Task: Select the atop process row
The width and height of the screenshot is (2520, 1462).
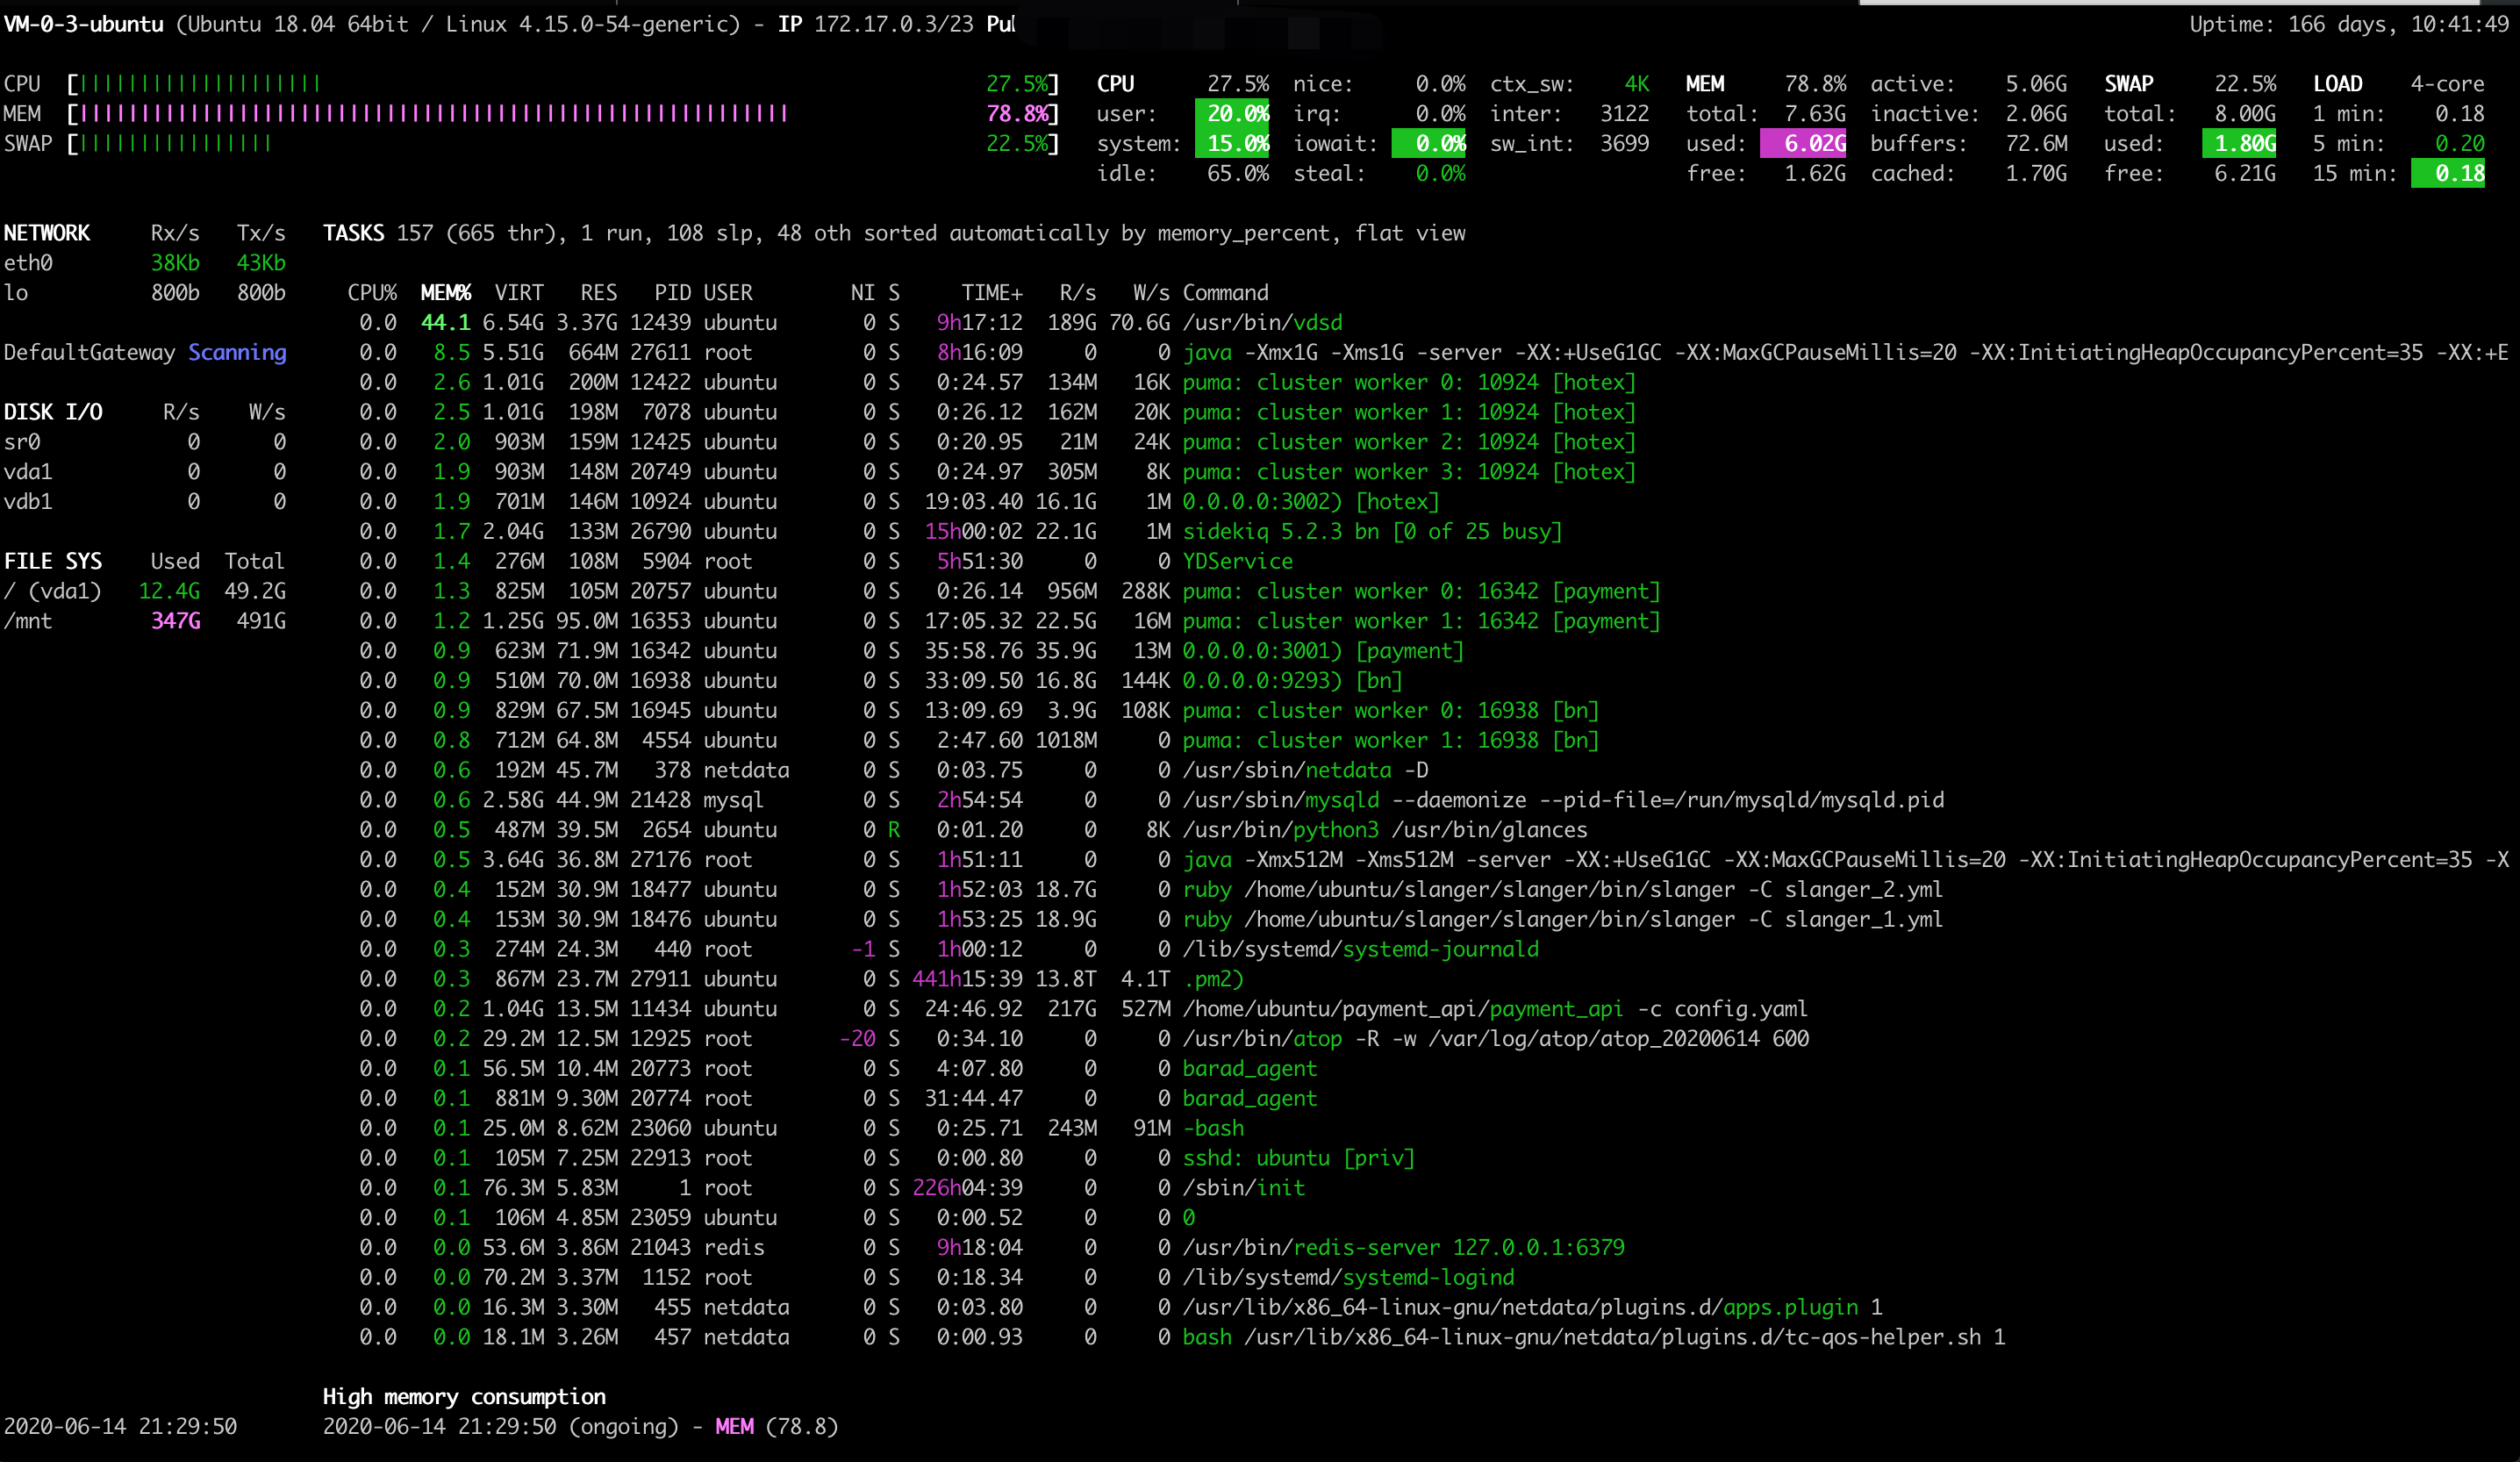Action: (x=1083, y=1039)
